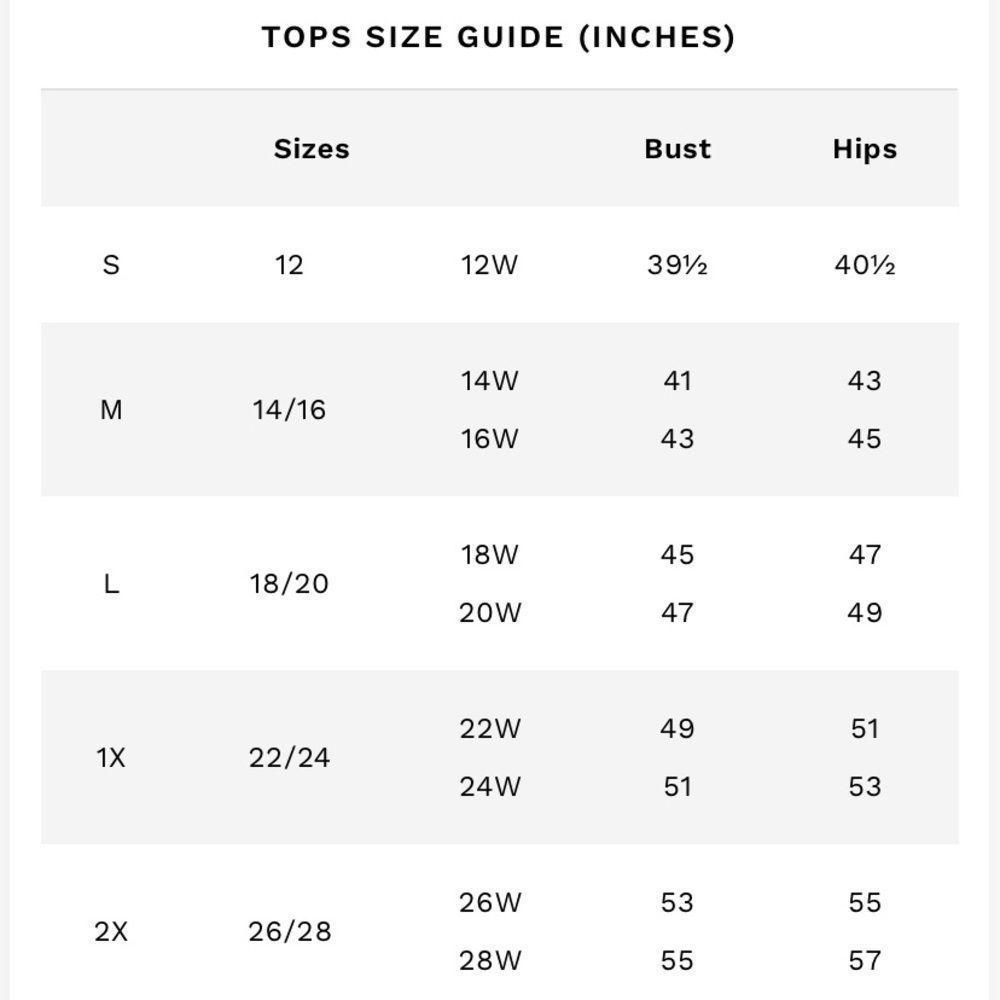Click the 28W size entry
Screen dimensions: 1000x1000
(490, 960)
